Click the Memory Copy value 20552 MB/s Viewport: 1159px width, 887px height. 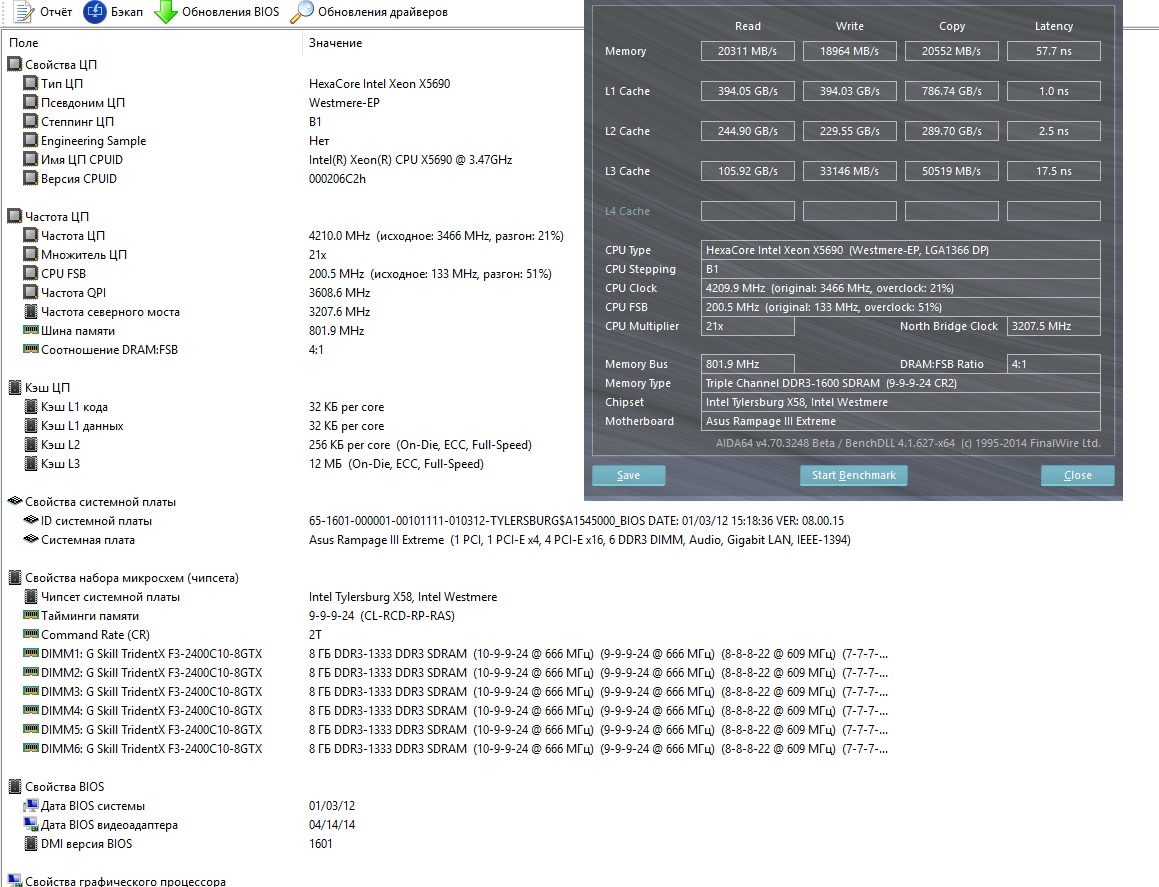pos(951,51)
